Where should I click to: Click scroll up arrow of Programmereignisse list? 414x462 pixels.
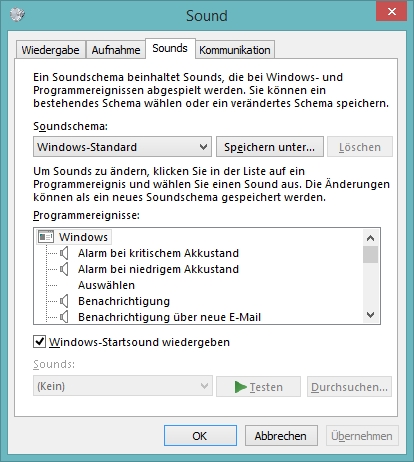(370, 238)
